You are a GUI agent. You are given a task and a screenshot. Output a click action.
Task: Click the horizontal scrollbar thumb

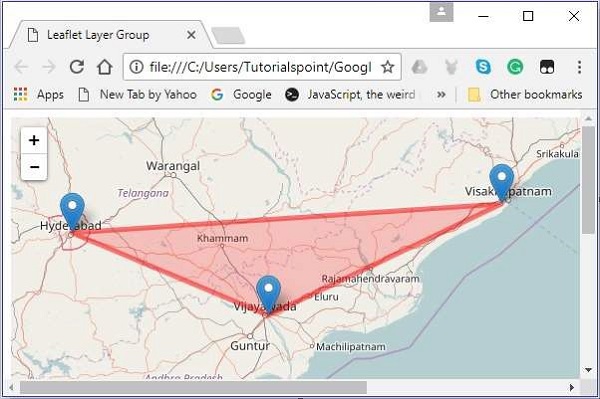click(193, 388)
